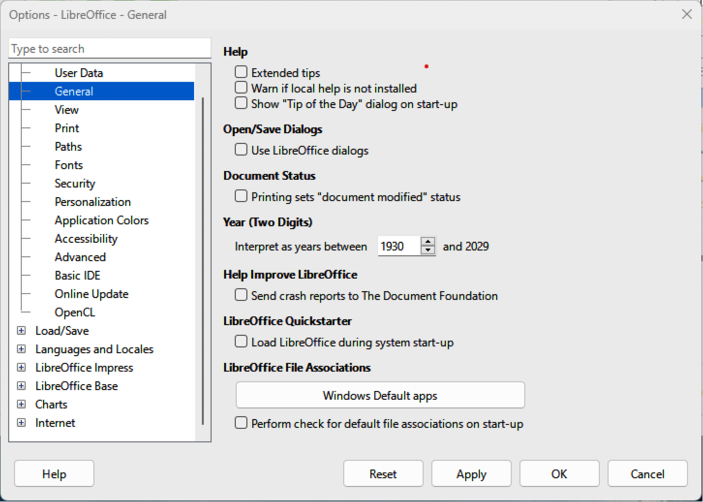
Task: Toggle Send crash reports to The Document Foundation
Action: 241,295
